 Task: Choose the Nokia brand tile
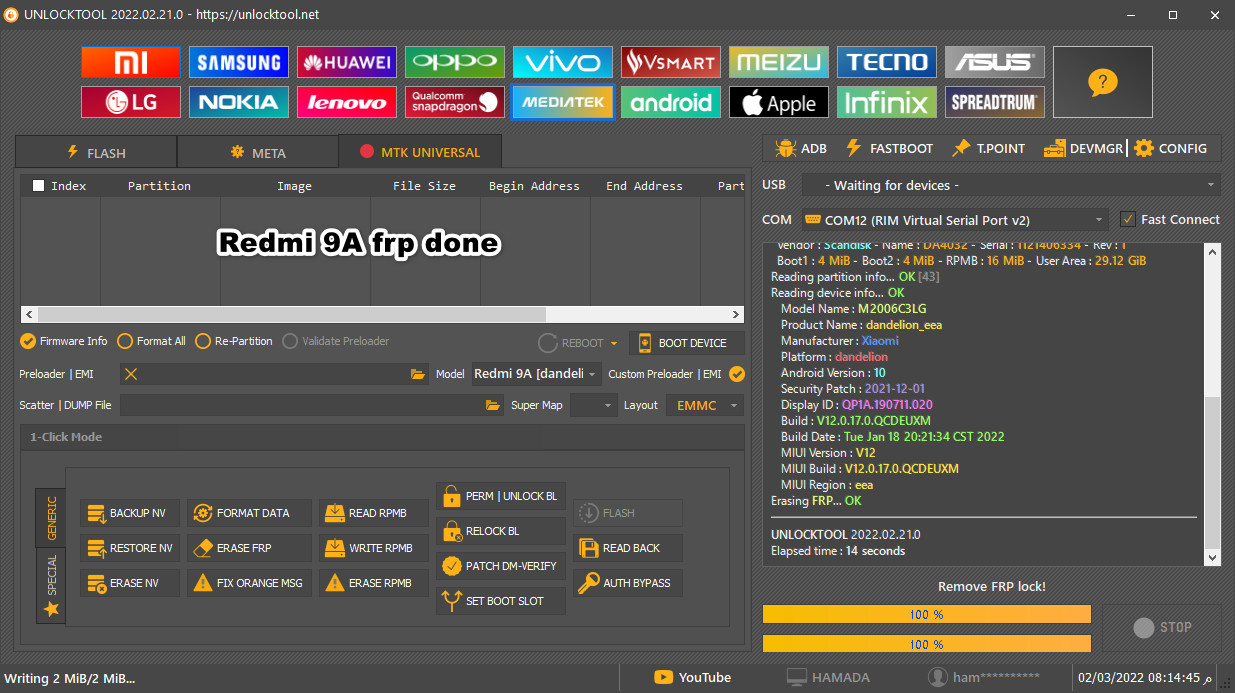tap(239, 102)
